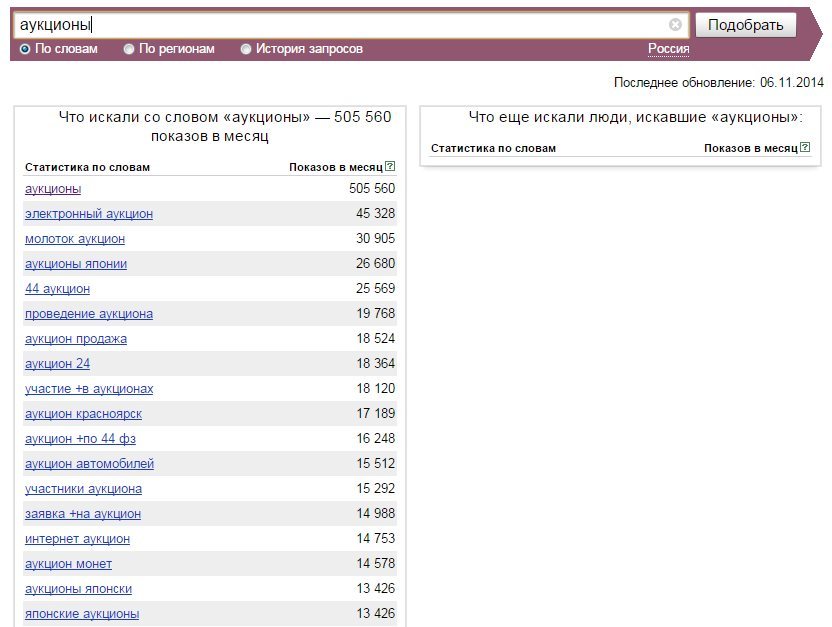The height and width of the screenshot is (627, 832).
Task: Click the value '17 189'
Action: point(376,413)
